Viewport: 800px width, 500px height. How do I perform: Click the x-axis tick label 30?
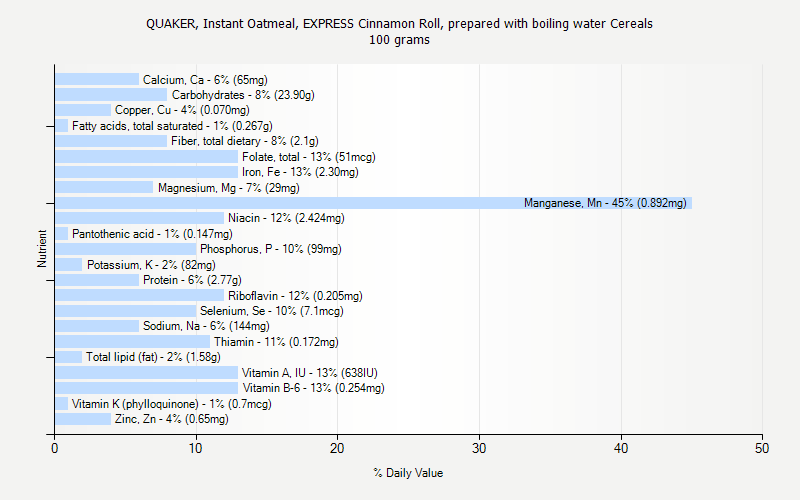(479, 448)
